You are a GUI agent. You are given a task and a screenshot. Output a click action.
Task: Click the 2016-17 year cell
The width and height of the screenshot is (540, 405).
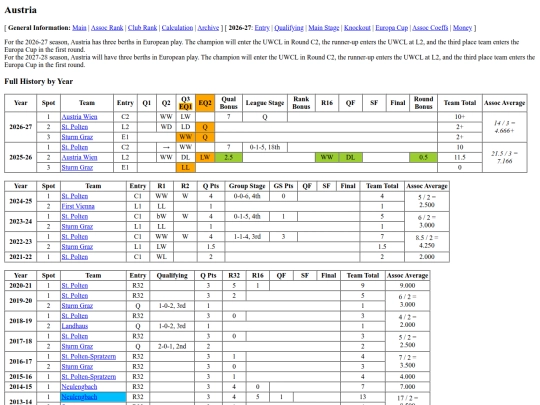(x=21, y=362)
